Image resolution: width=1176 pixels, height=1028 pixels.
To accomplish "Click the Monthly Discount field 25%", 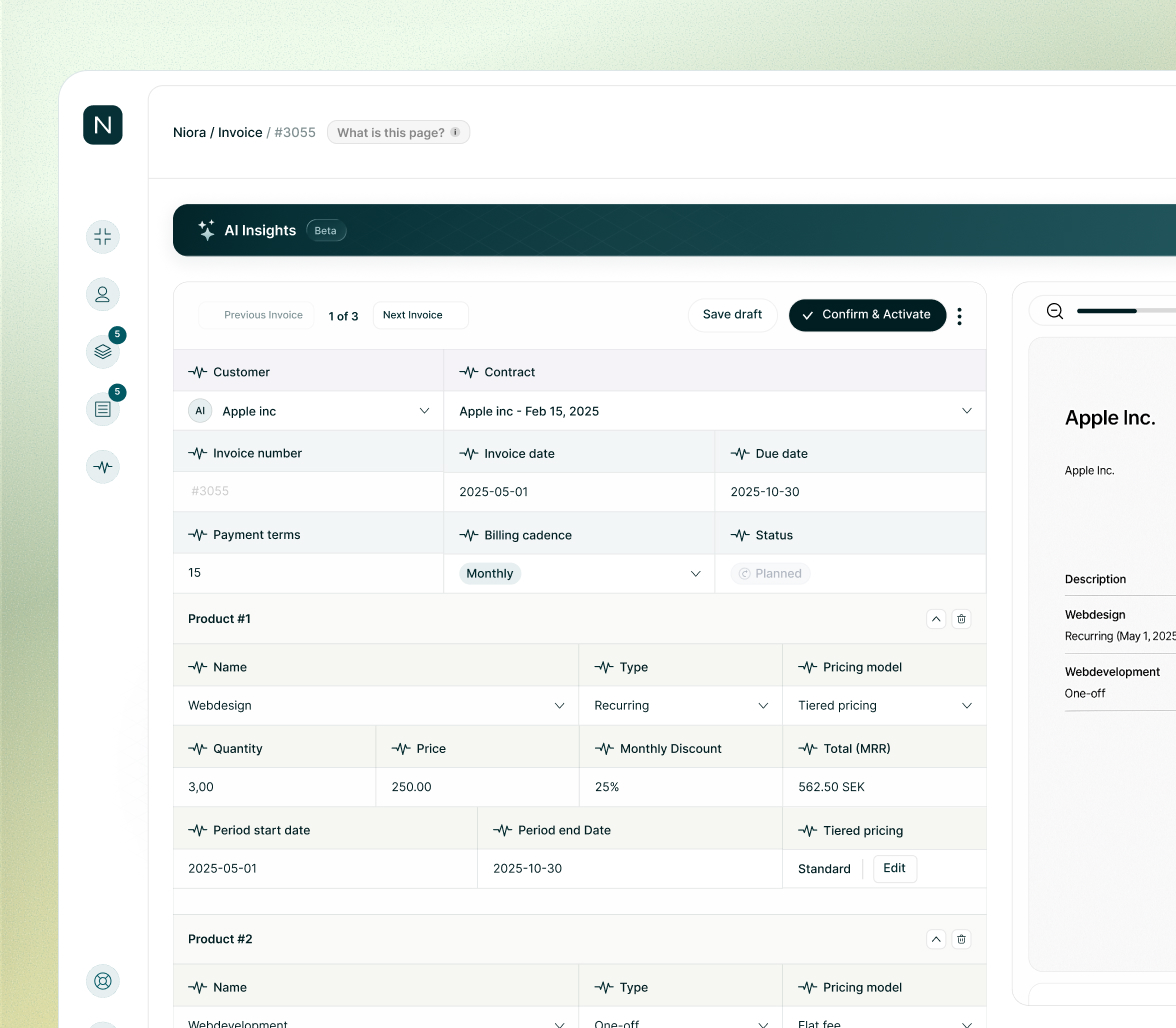I will tap(680, 787).
